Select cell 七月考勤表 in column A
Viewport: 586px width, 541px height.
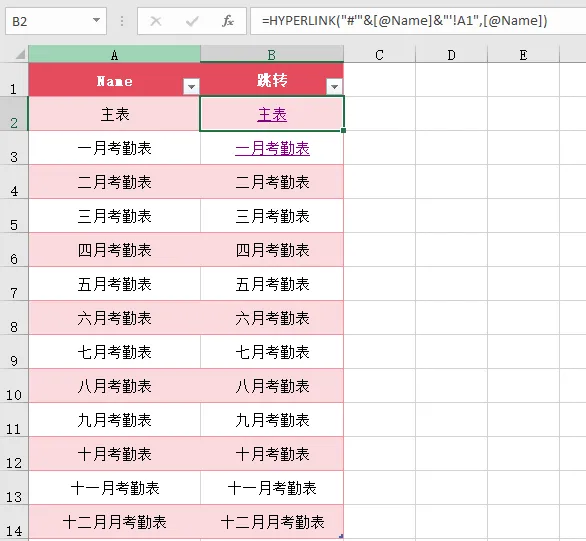click(x=114, y=352)
